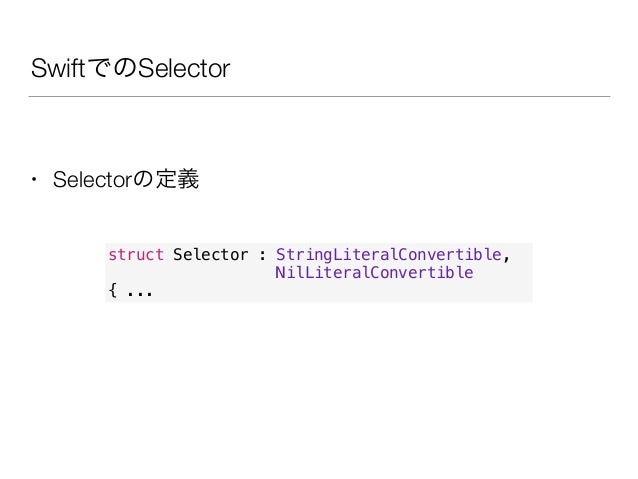This screenshot has width=638, height=479.
Task: Click the empty gray area of the code block
Action: pos(366,291)
